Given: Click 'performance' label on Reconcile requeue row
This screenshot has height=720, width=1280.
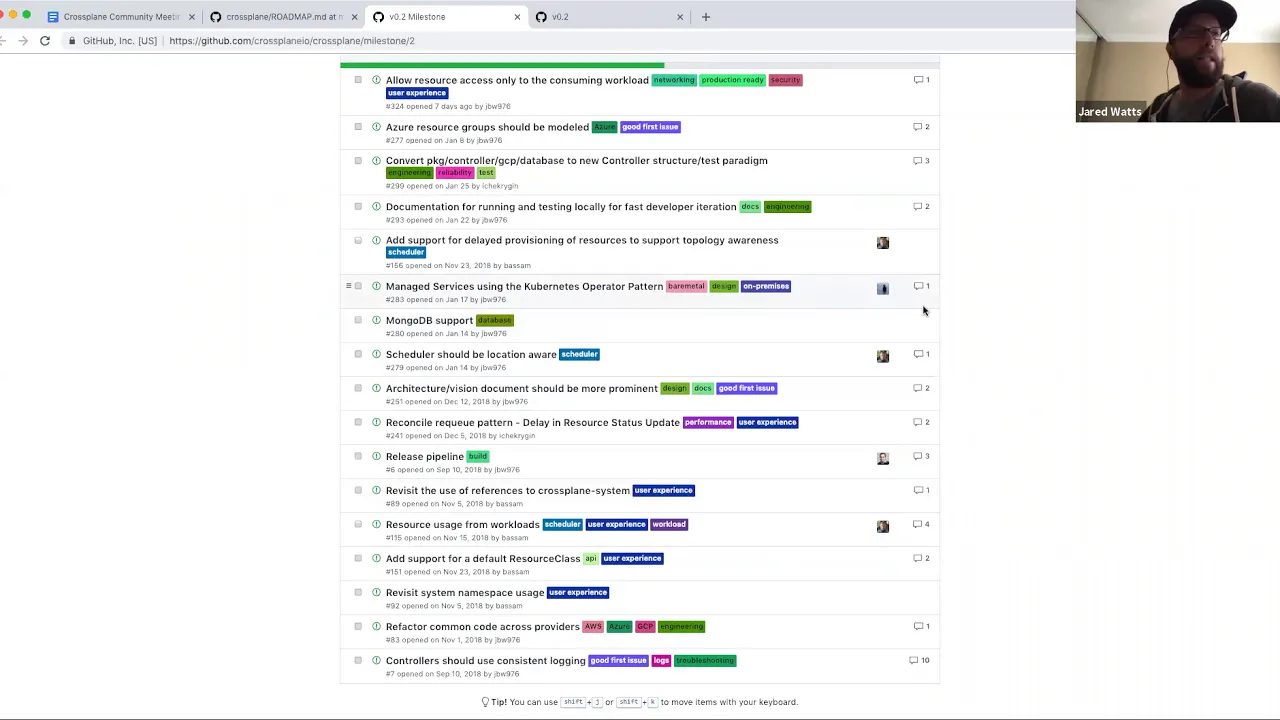Looking at the screenshot, I should pyautogui.click(x=708, y=422).
